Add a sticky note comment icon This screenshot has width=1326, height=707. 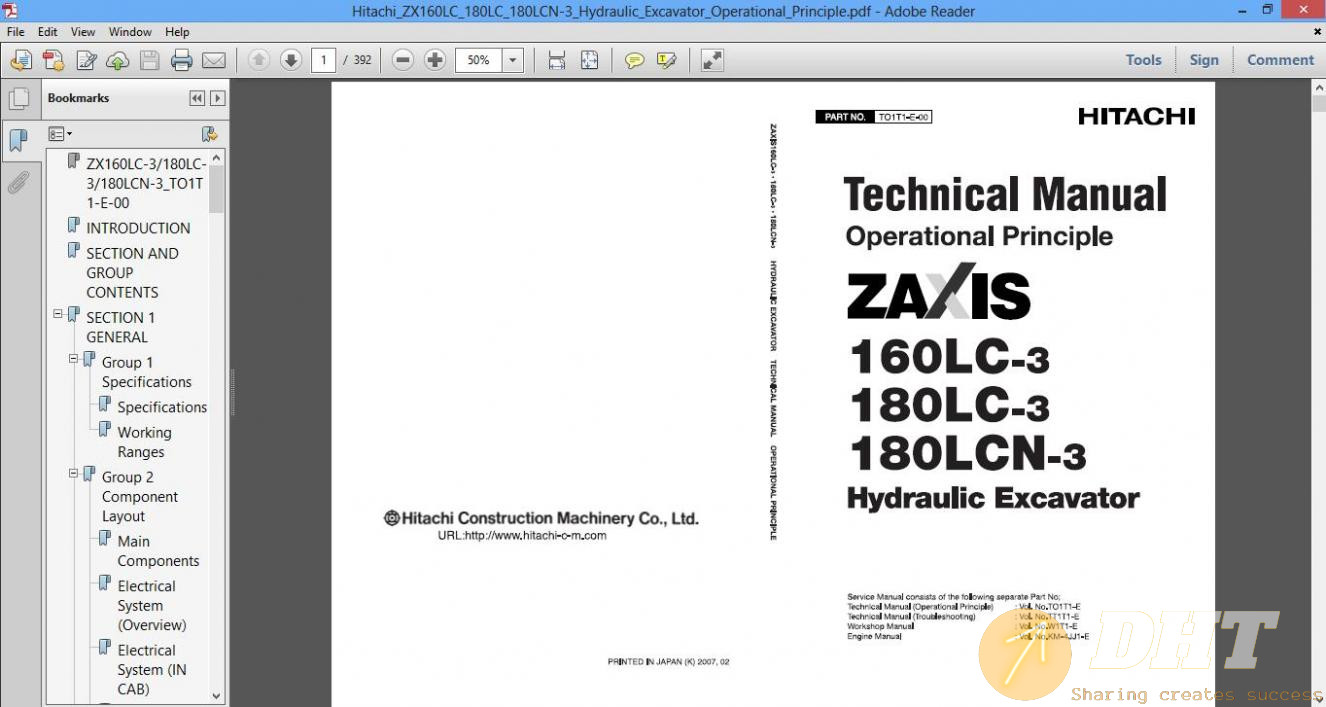634,60
